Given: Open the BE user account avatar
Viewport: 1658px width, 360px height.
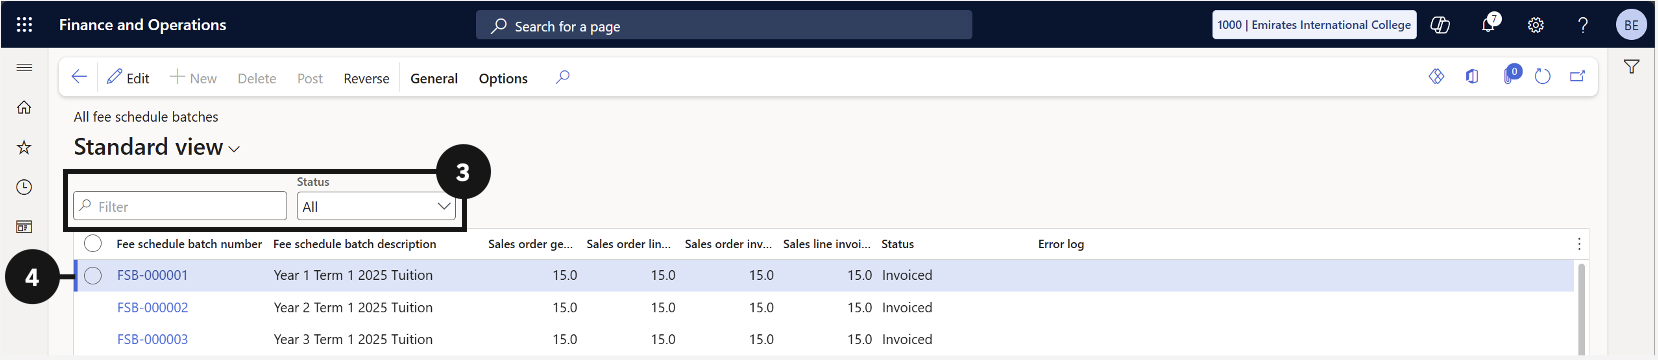Looking at the screenshot, I should (x=1631, y=25).
